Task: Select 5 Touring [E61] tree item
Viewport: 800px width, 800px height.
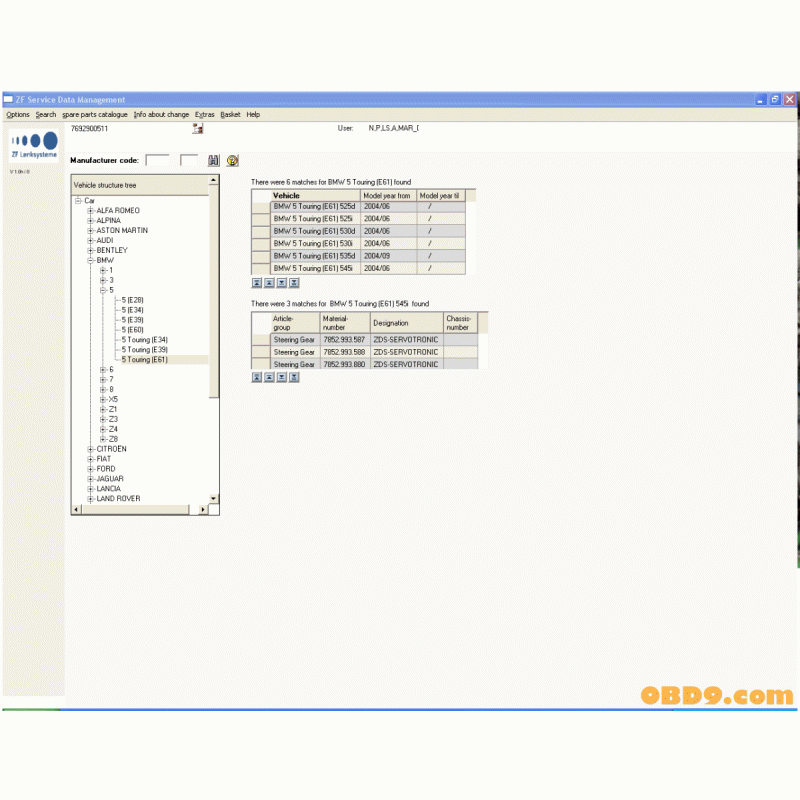Action: [x=145, y=360]
